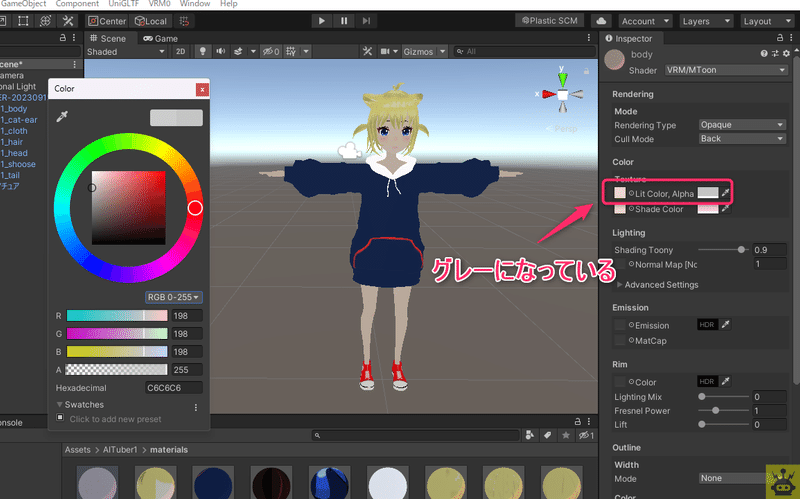Adjust the R channel slider
The image size is (800, 499).
(117, 316)
